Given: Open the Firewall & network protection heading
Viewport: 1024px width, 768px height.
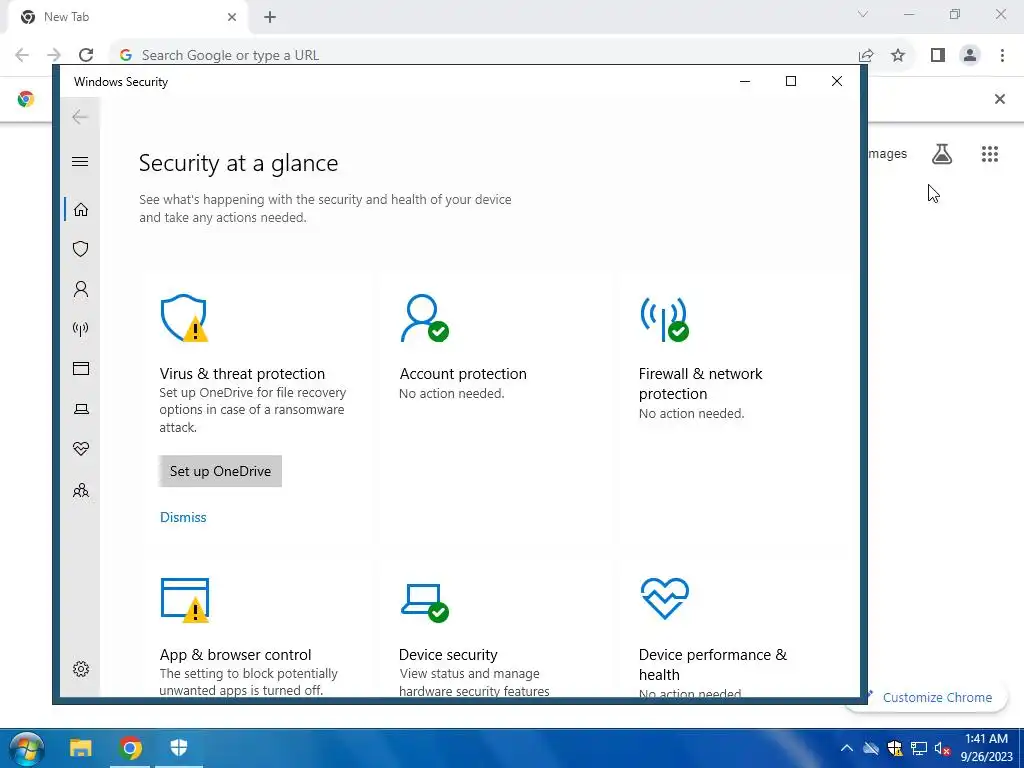Looking at the screenshot, I should [701, 383].
